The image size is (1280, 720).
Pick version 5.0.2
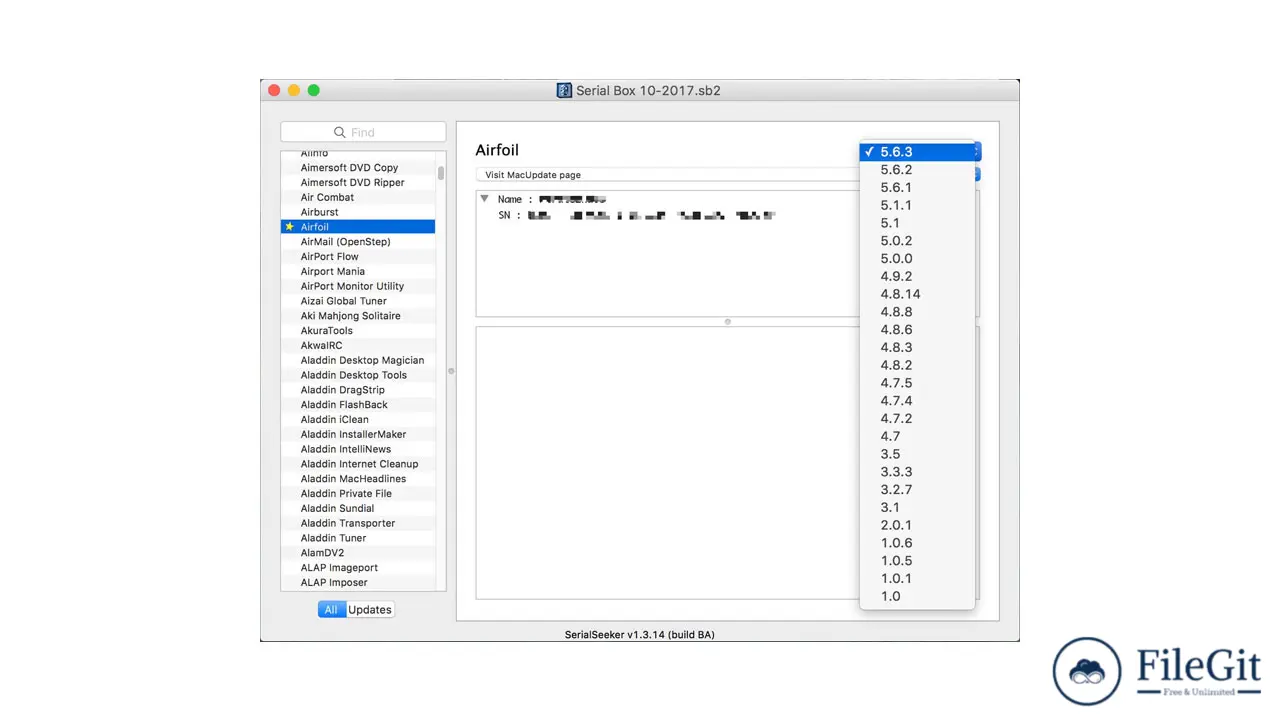(x=917, y=241)
